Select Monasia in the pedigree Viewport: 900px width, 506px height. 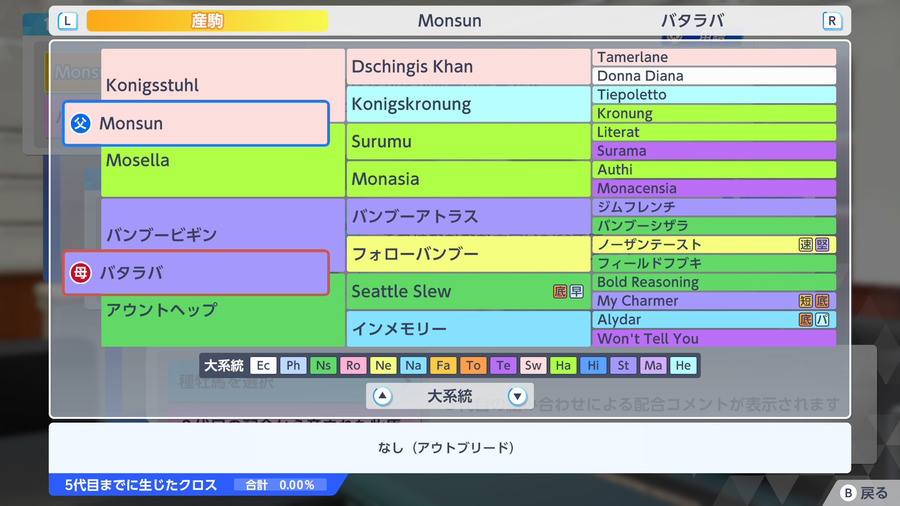point(468,179)
